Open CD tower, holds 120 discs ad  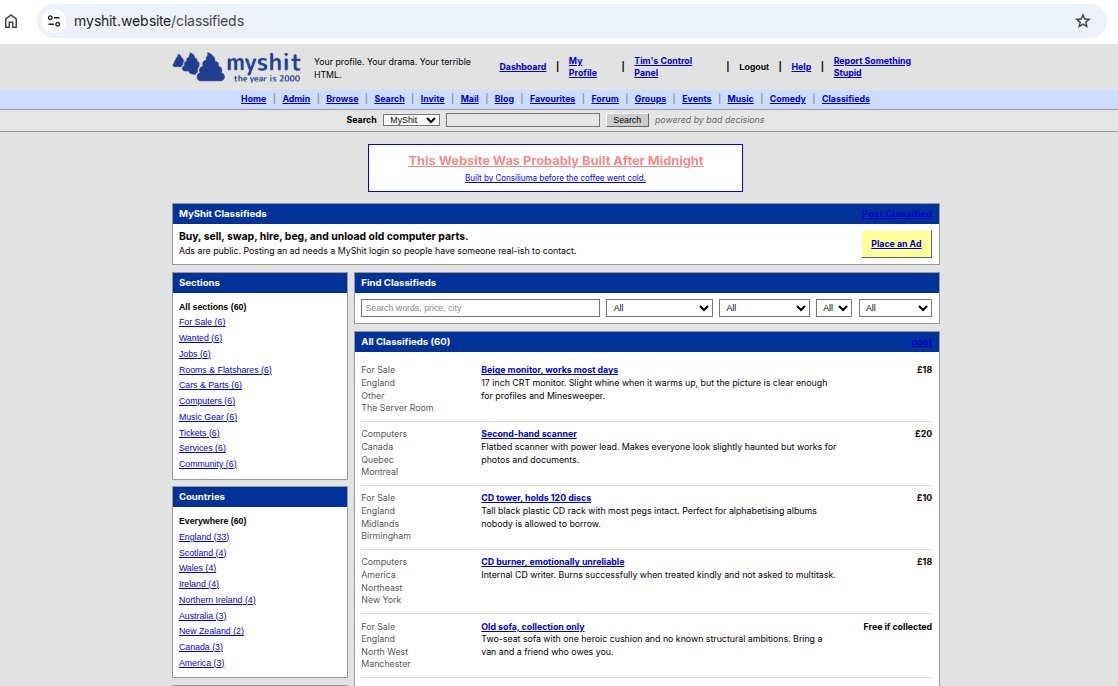[x=536, y=498]
